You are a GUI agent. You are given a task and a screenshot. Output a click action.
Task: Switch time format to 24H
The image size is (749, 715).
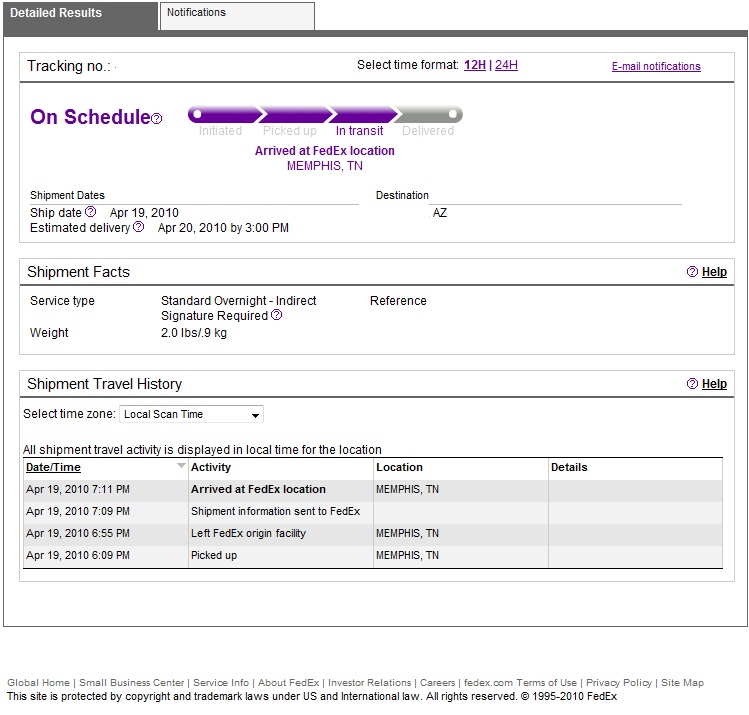506,66
